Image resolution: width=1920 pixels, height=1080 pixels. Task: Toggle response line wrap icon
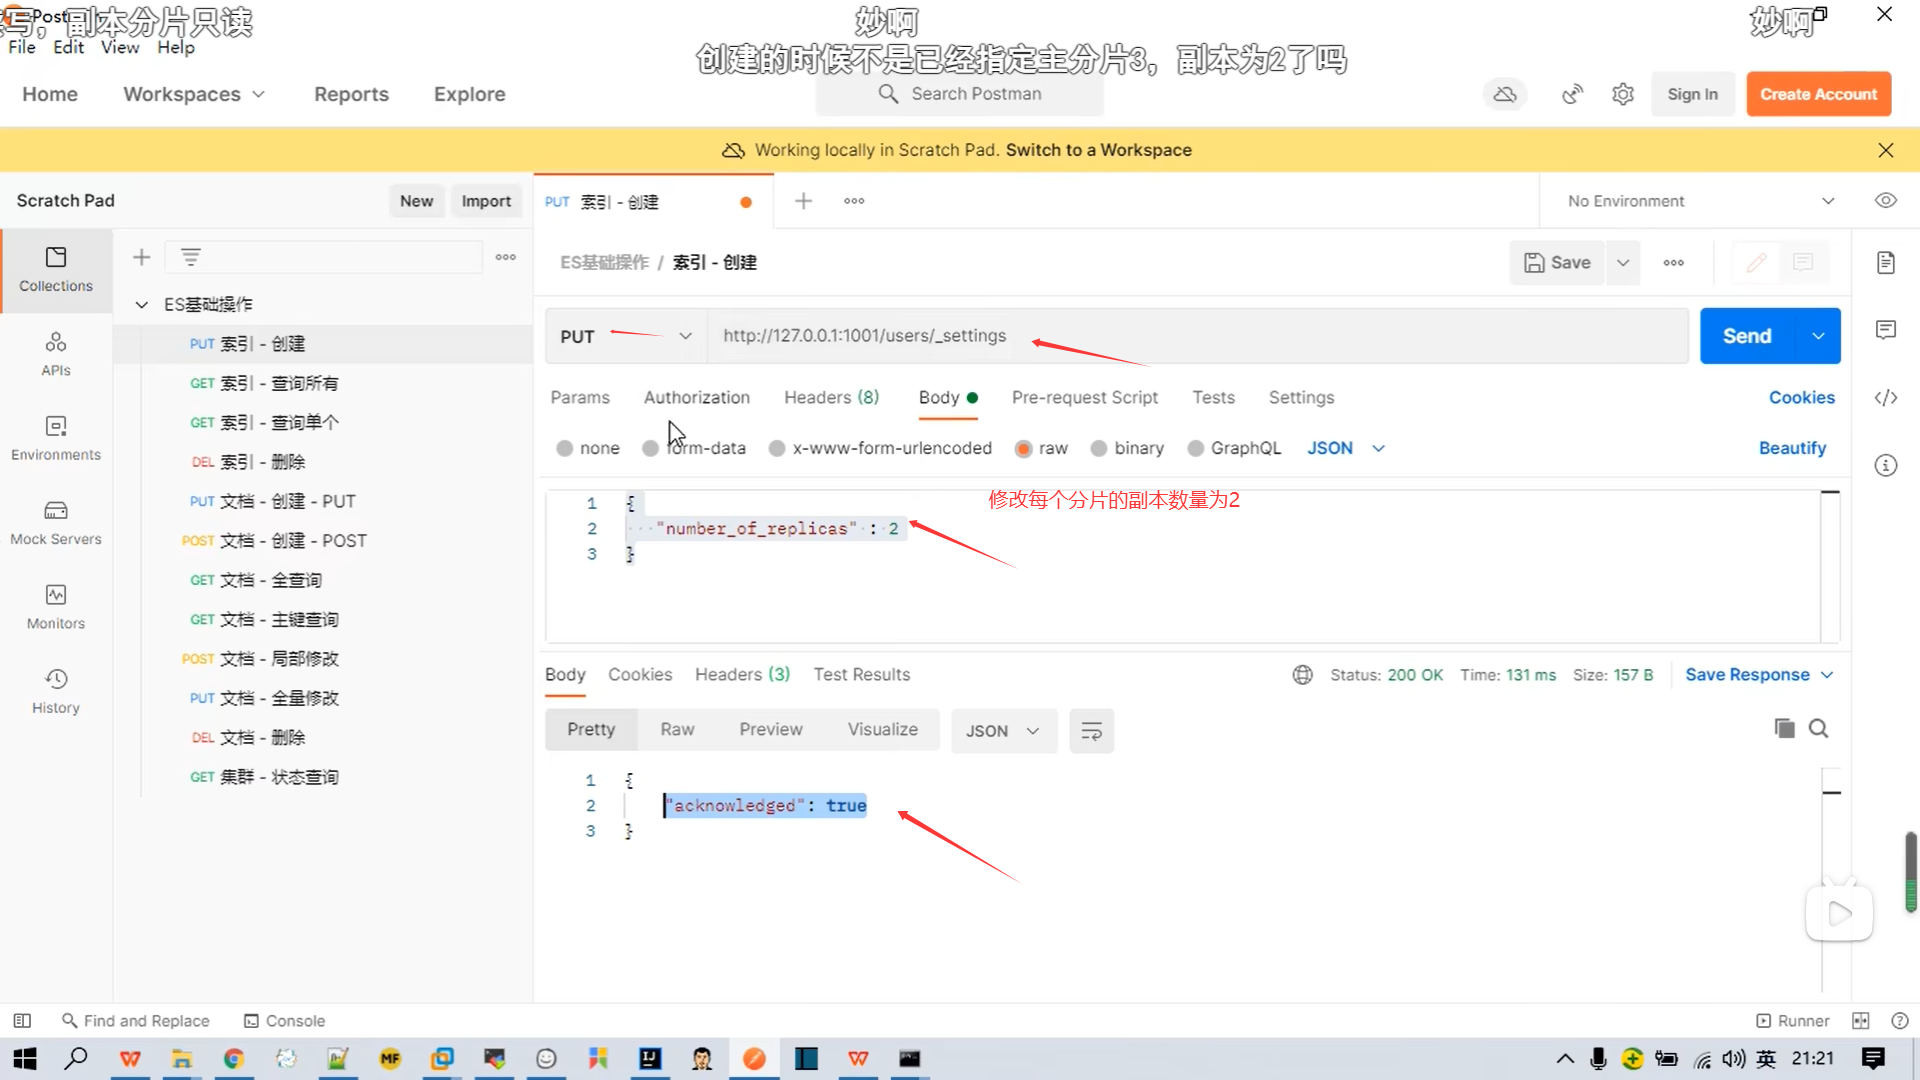[x=1091, y=731]
